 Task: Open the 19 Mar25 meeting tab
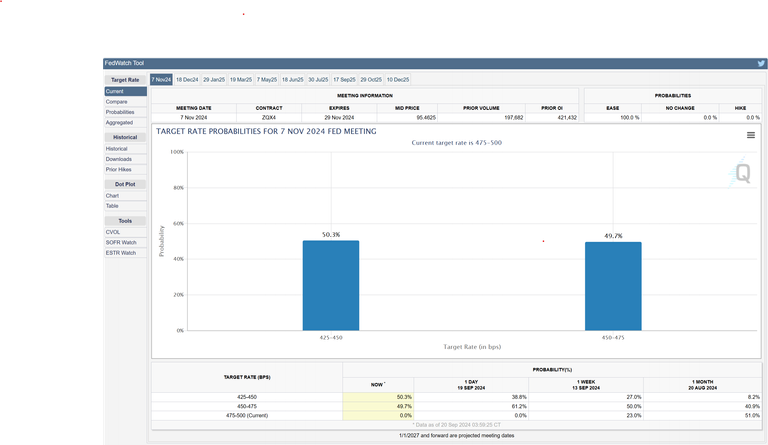241,79
